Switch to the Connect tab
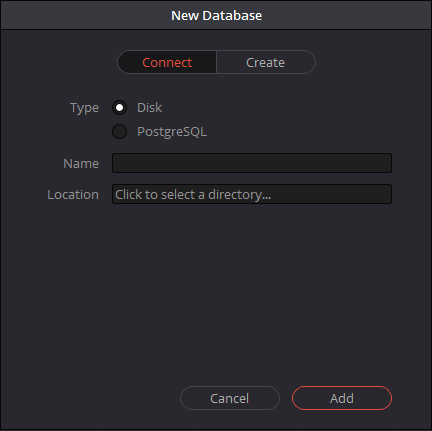432x431 pixels. click(167, 62)
